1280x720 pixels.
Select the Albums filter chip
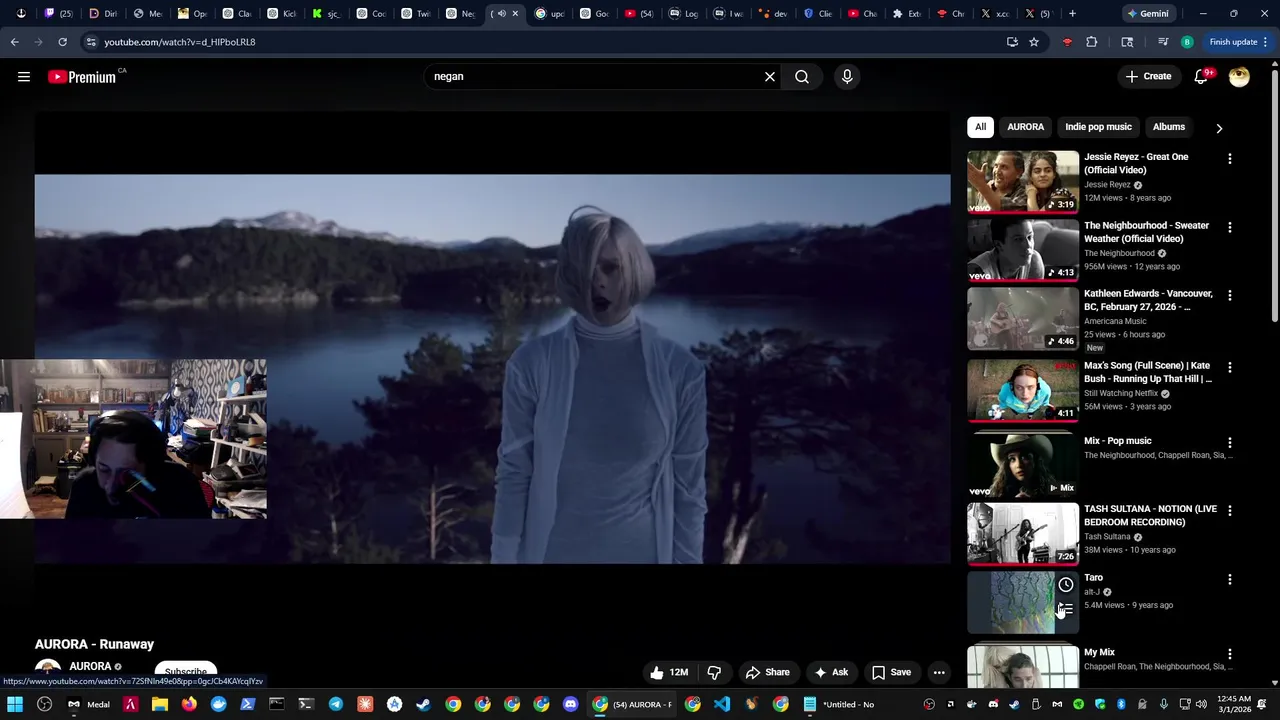1168,127
